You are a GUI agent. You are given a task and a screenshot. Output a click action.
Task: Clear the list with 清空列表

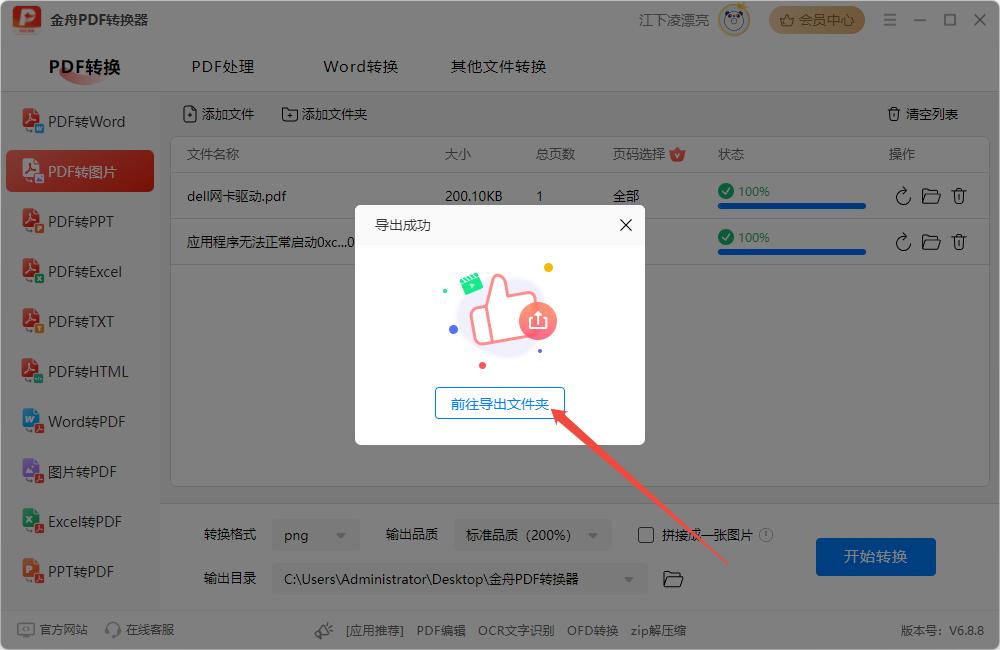923,114
